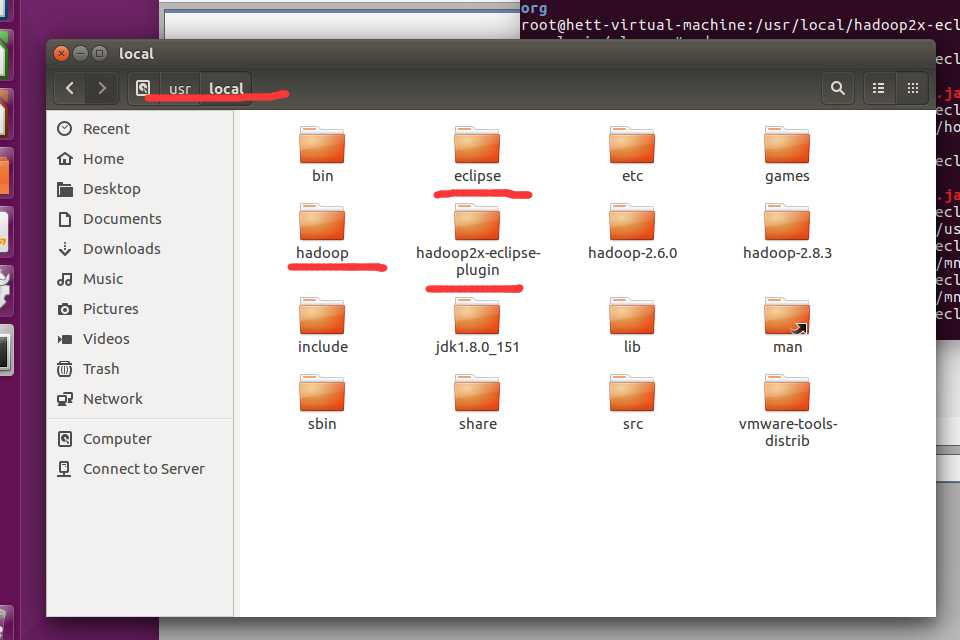This screenshot has height=640, width=960.
Task: Select the vmware-tools-distrib folder icon
Action: coord(787,394)
